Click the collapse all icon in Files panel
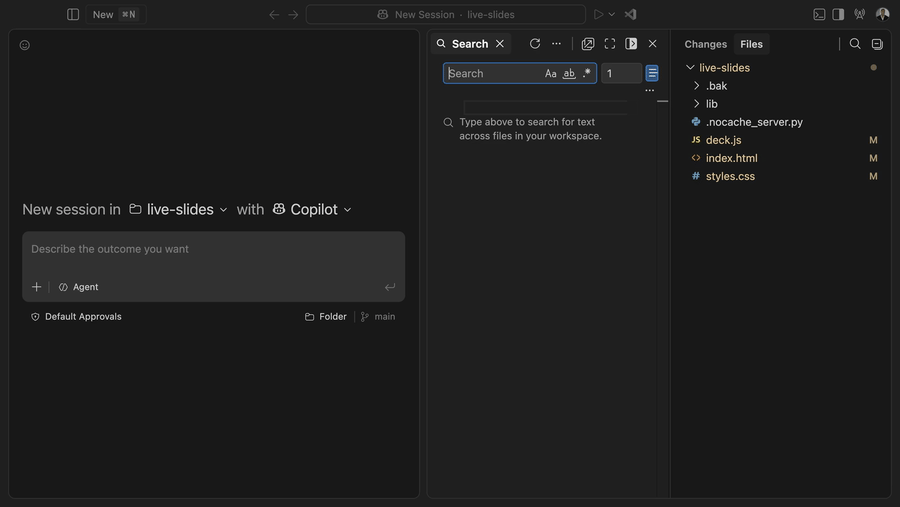900x507 pixels. [x=877, y=44]
